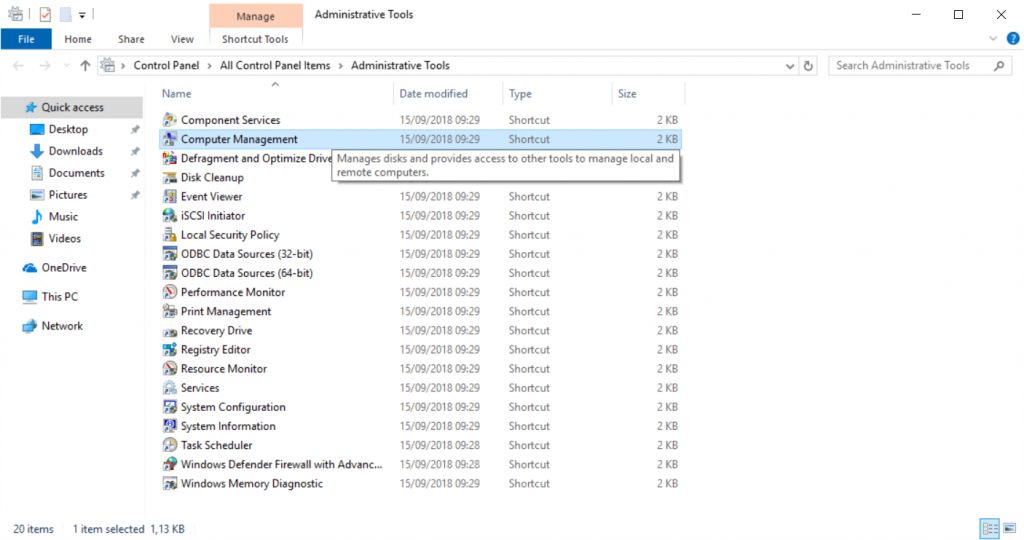Open Videos in the navigation pane

coord(65,238)
